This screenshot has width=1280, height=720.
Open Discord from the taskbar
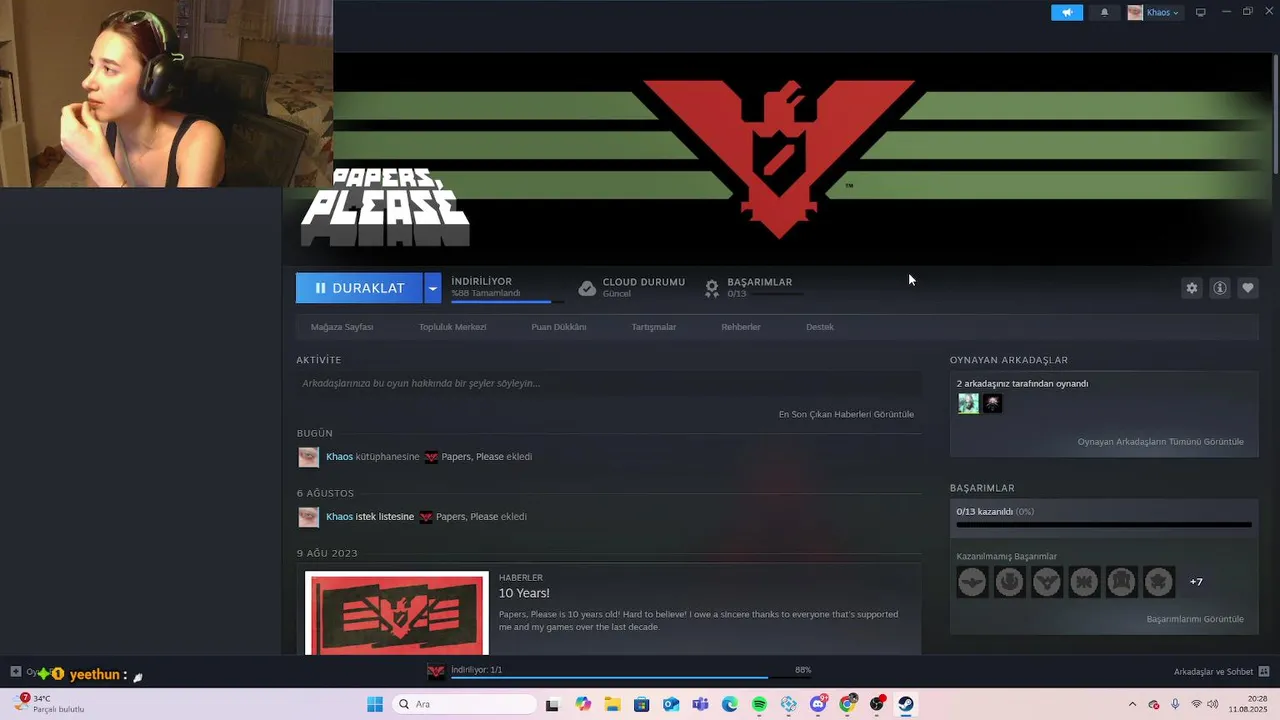tap(818, 704)
